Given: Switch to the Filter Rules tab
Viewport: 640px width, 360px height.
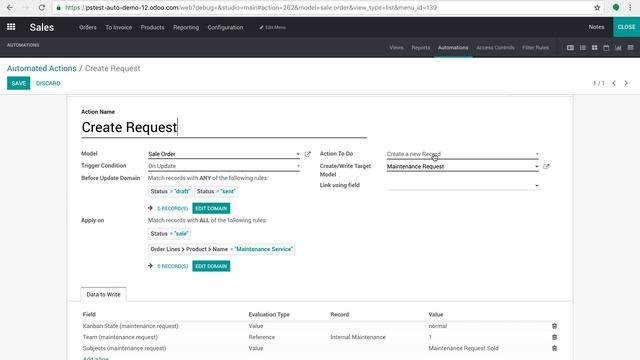Looking at the screenshot, I should pos(536,48).
